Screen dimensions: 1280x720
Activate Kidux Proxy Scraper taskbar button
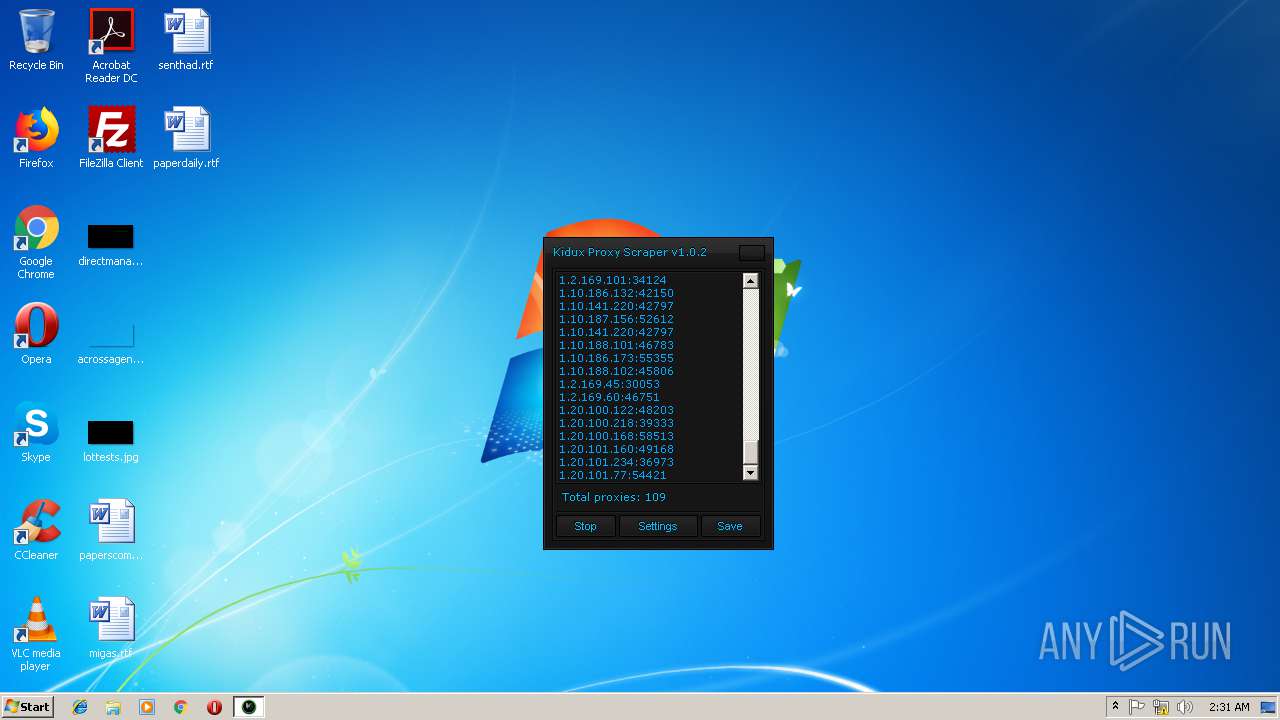pyautogui.click(x=249, y=707)
